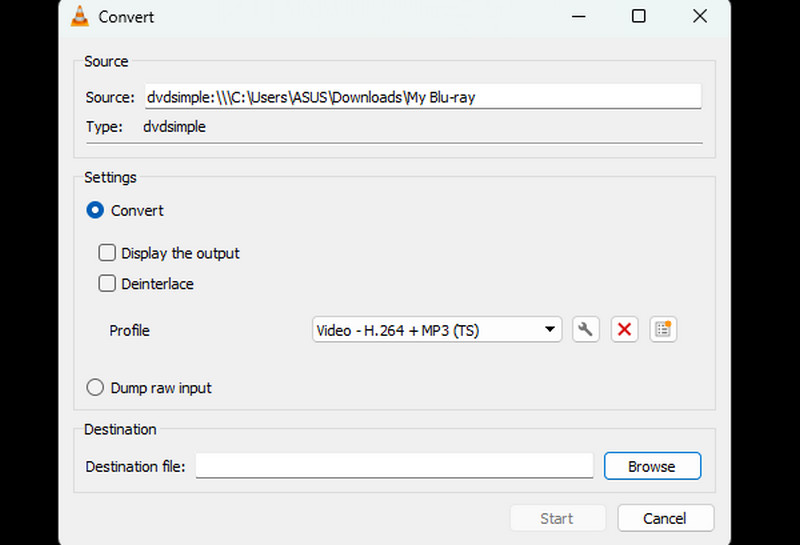
Task: Expand Profile list via its dropdown arrow
Action: (549, 329)
